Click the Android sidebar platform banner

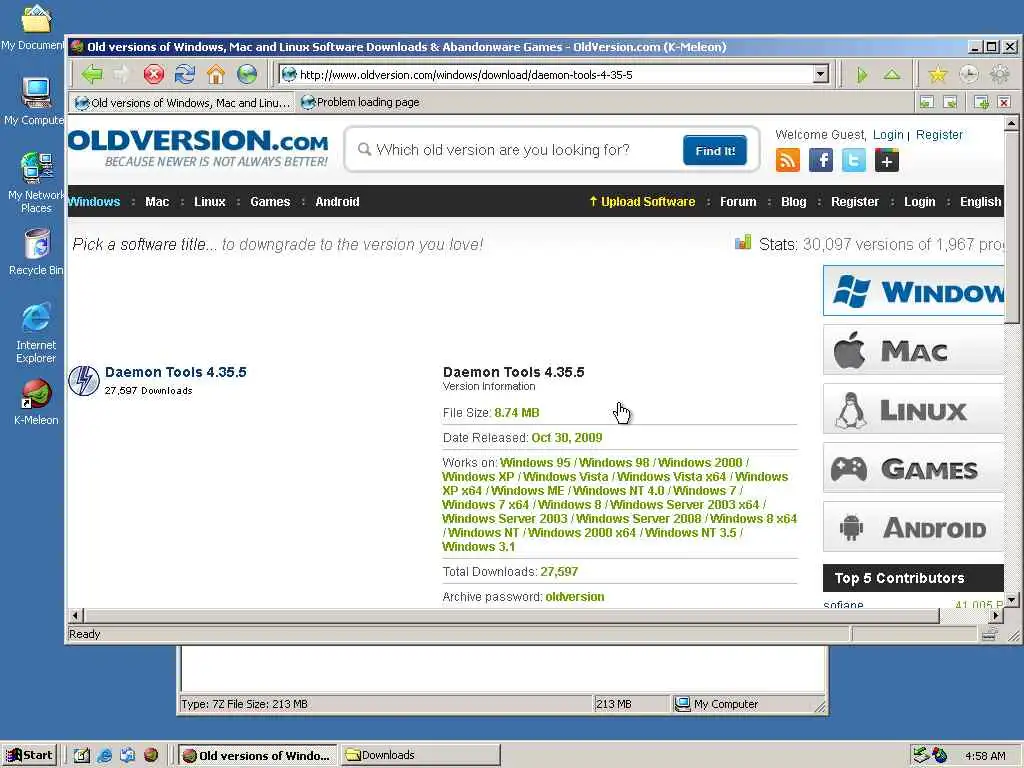pos(914,526)
